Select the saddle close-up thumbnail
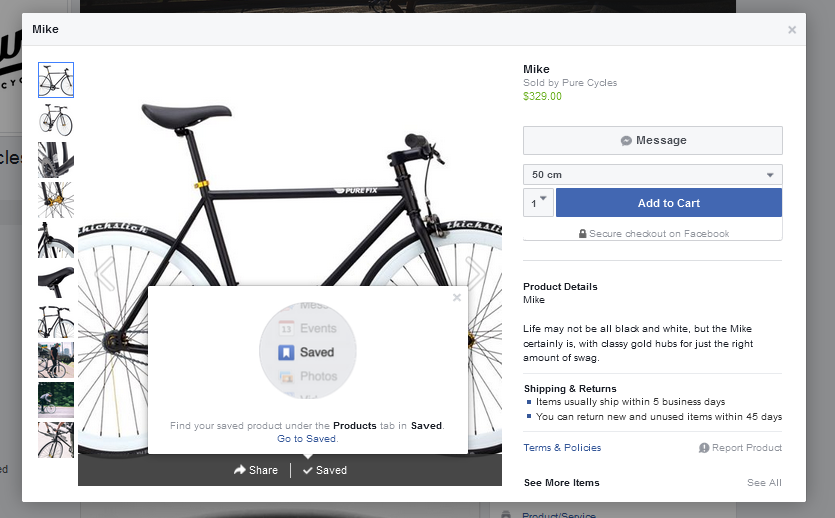The image size is (835, 518). click(x=56, y=280)
